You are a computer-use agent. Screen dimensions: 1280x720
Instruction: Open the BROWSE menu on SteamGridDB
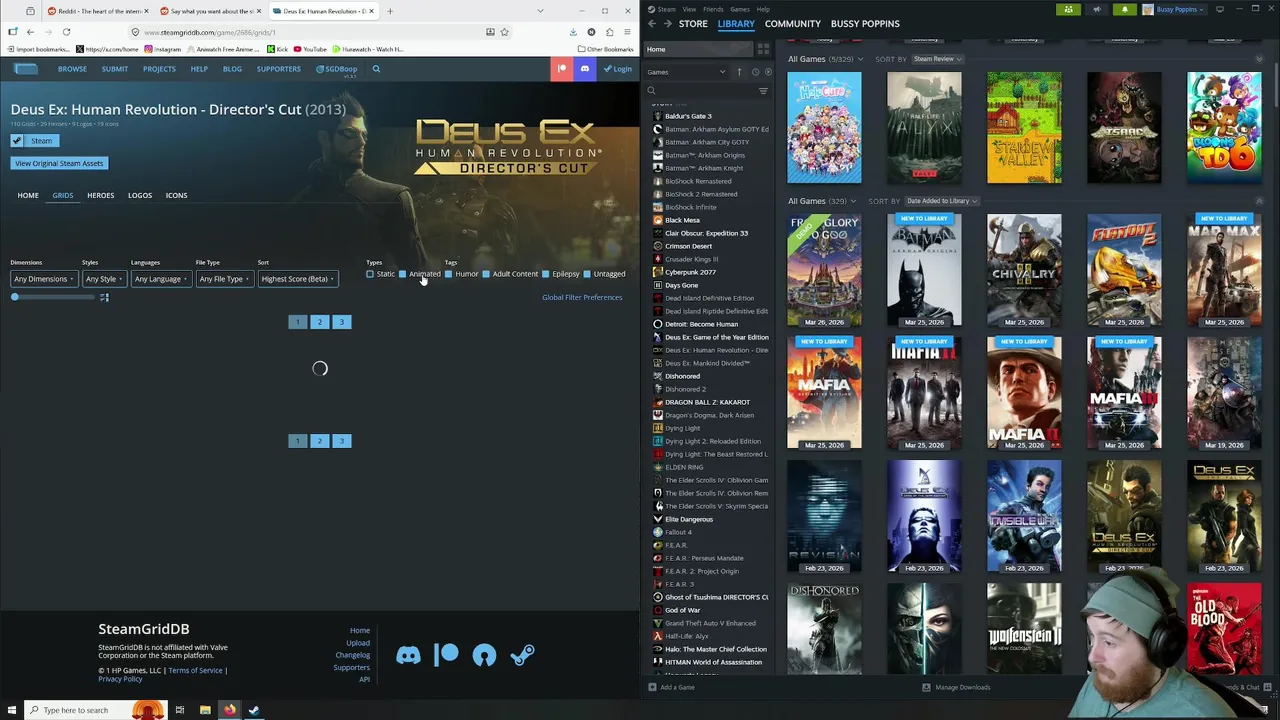point(72,69)
